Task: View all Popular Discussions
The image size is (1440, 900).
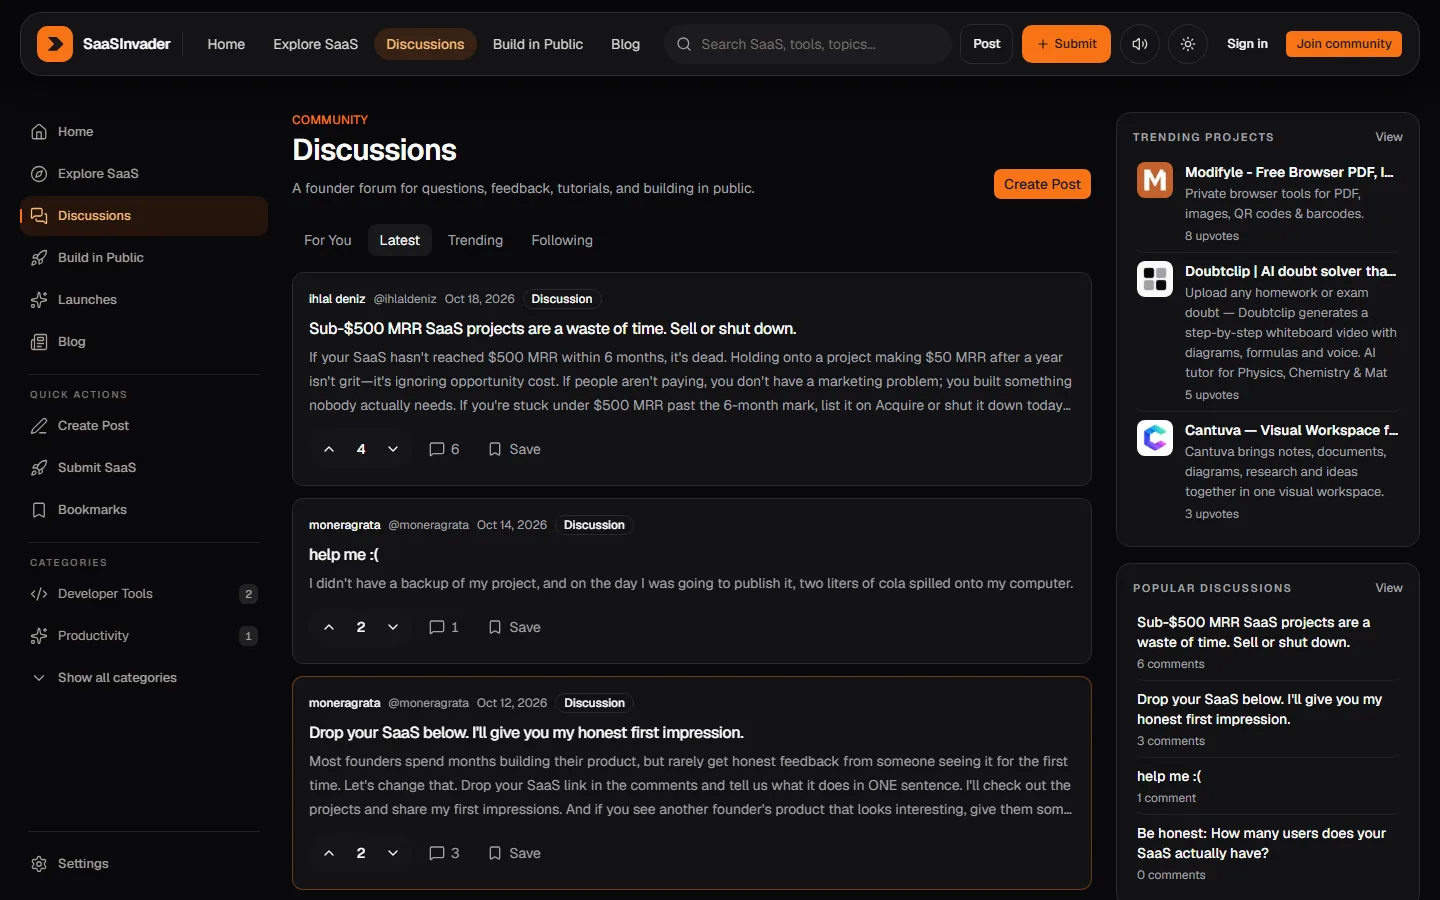Action: point(1389,588)
